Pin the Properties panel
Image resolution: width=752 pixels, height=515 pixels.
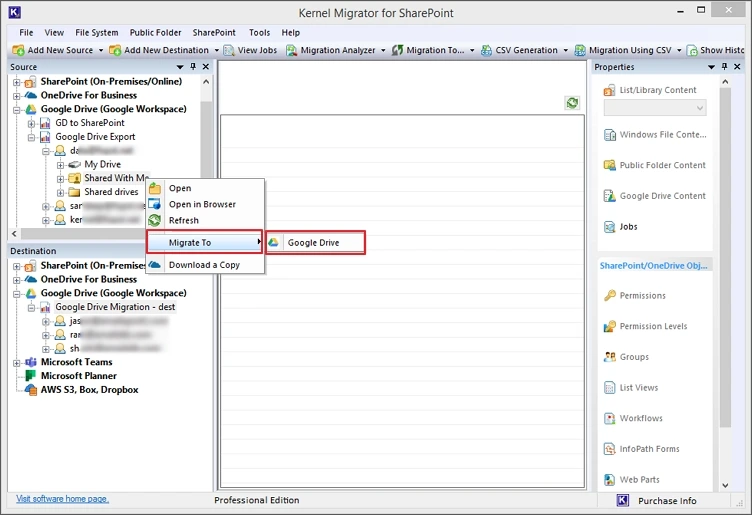coord(724,67)
